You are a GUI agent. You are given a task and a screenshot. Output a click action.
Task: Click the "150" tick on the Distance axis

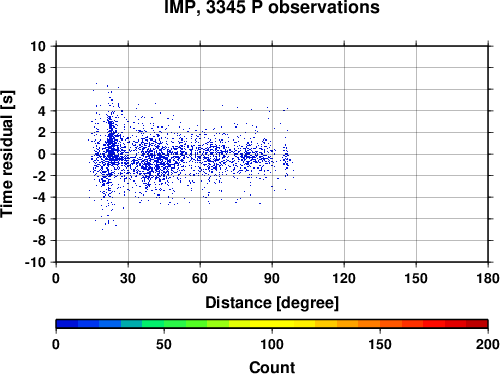(x=416, y=278)
